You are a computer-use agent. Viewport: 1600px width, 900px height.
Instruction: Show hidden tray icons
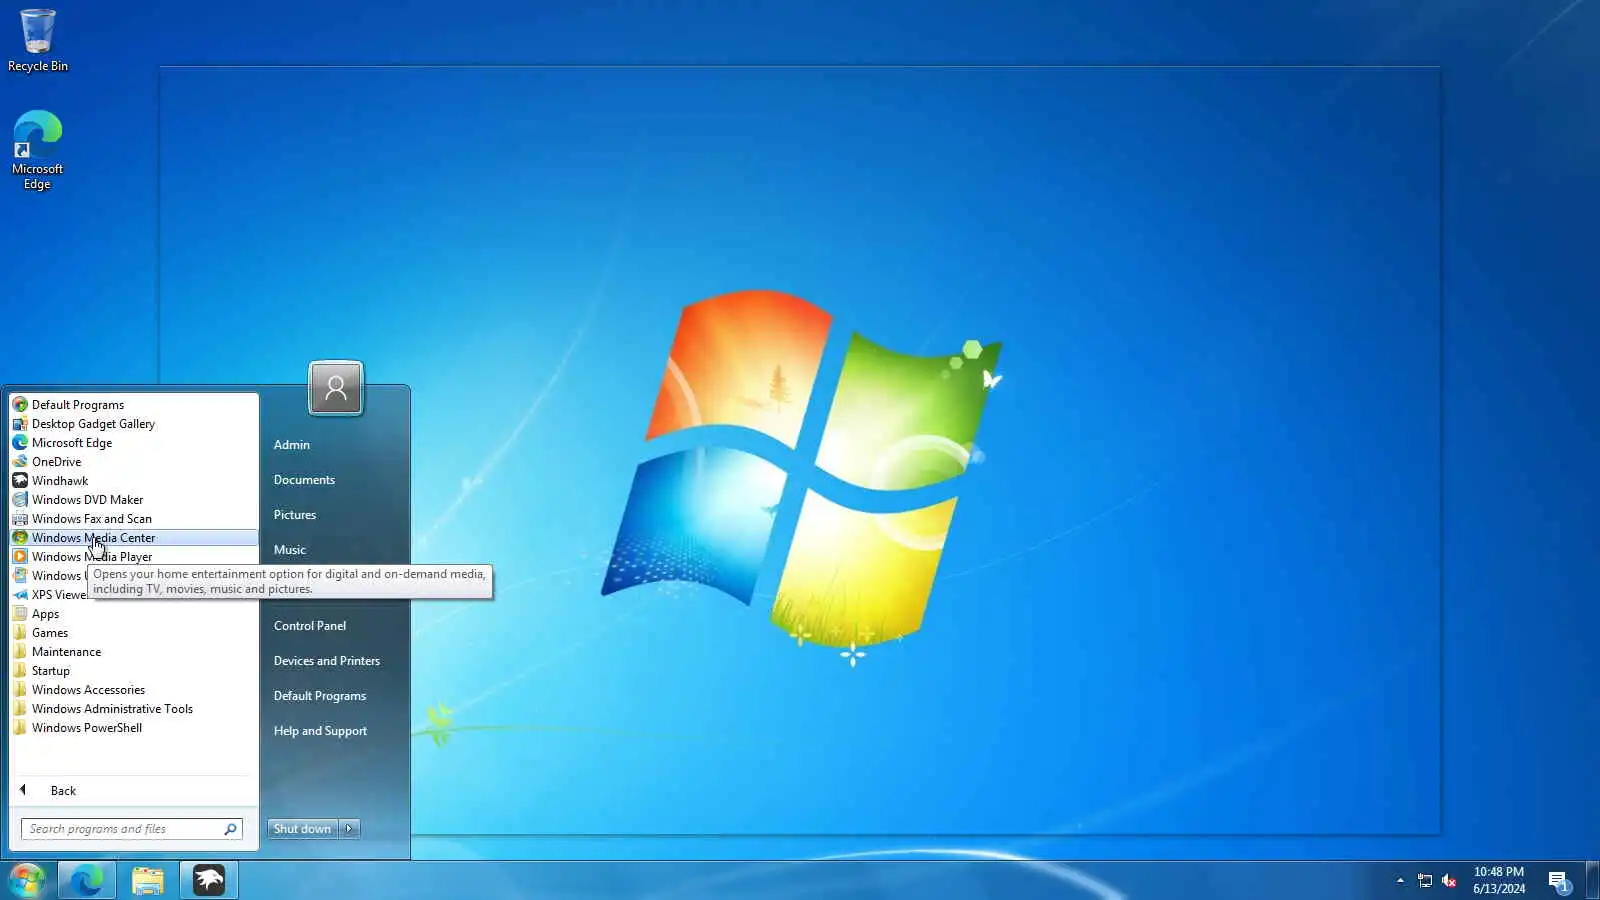point(1400,881)
